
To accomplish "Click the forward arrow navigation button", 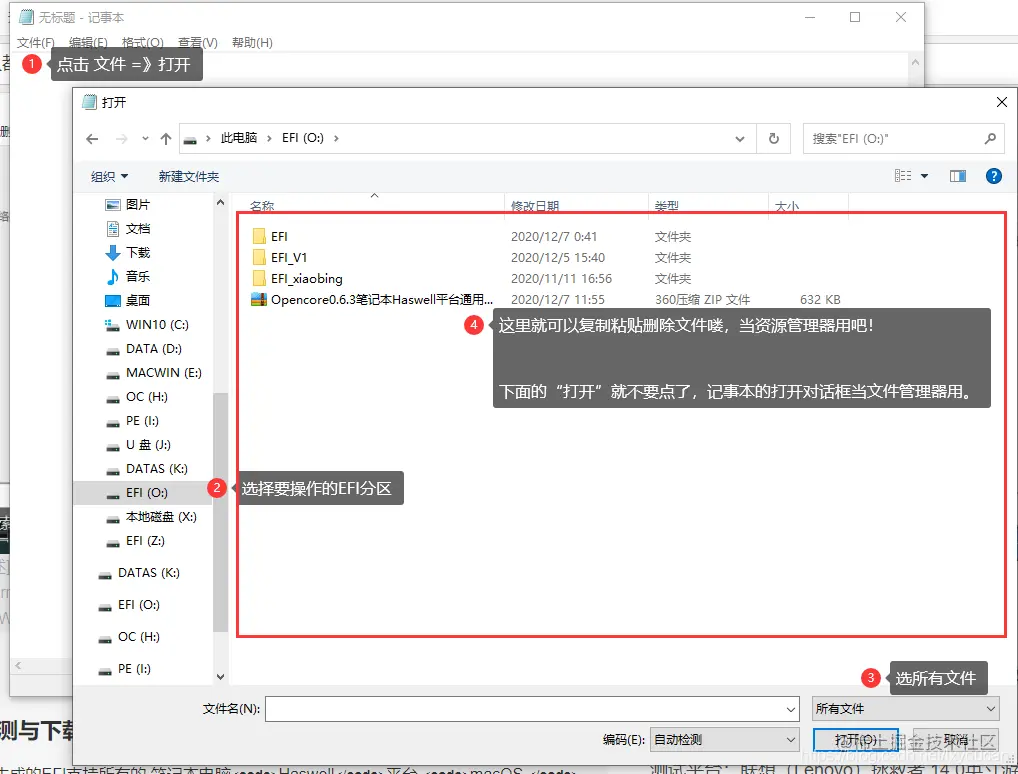I will (x=121, y=138).
